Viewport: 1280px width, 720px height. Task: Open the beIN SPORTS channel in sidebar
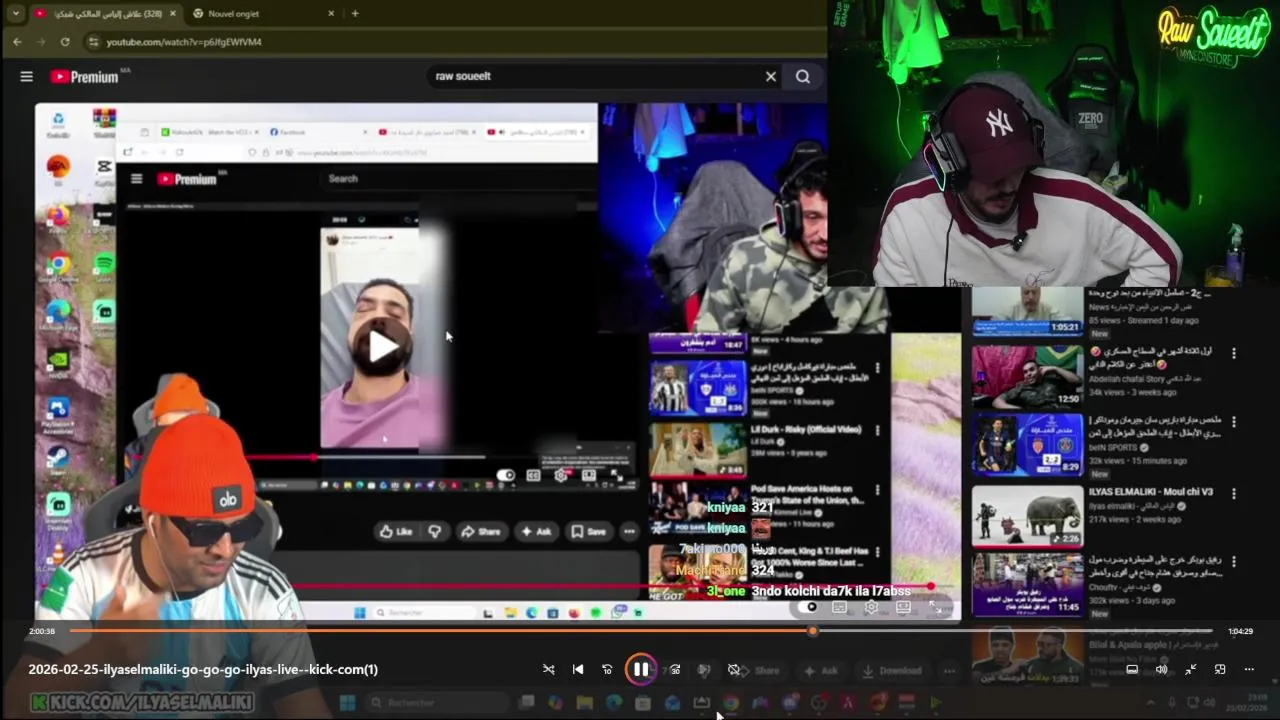1111,447
